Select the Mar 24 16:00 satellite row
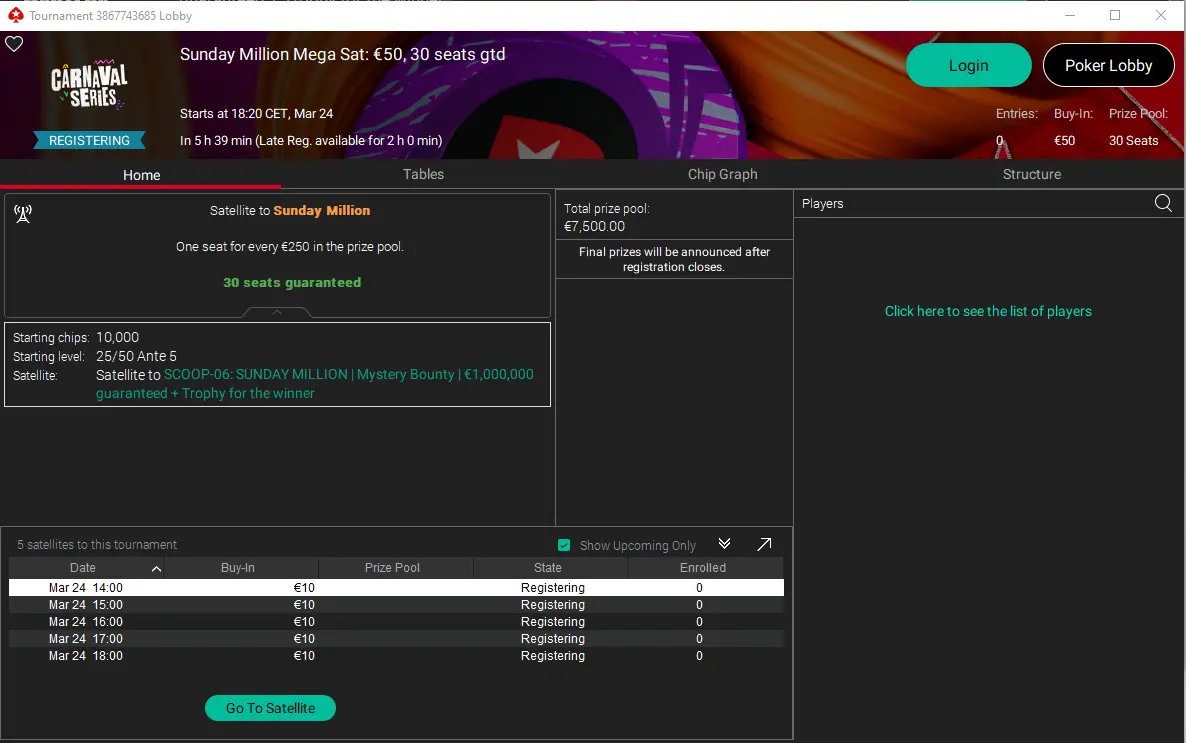The width and height of the screenshot is (1186, 743). tap(396, 622)
